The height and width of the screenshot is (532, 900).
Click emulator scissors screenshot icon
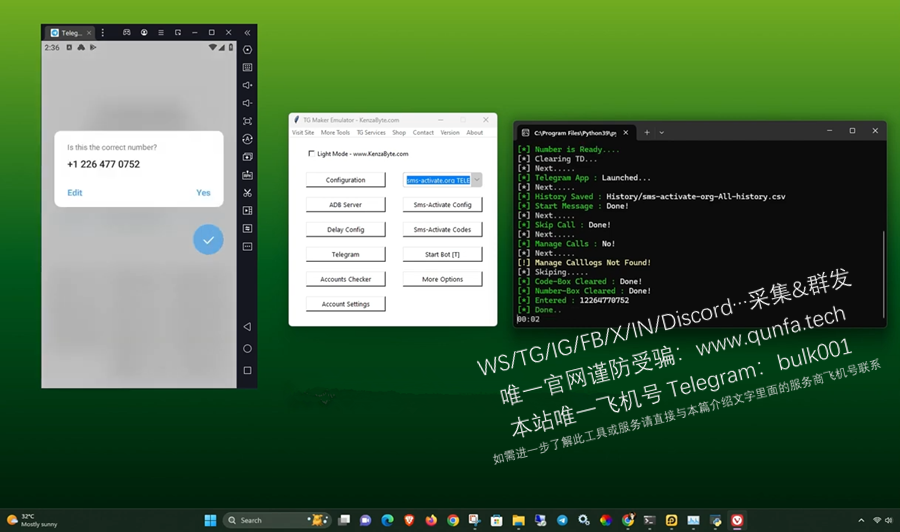247,193
